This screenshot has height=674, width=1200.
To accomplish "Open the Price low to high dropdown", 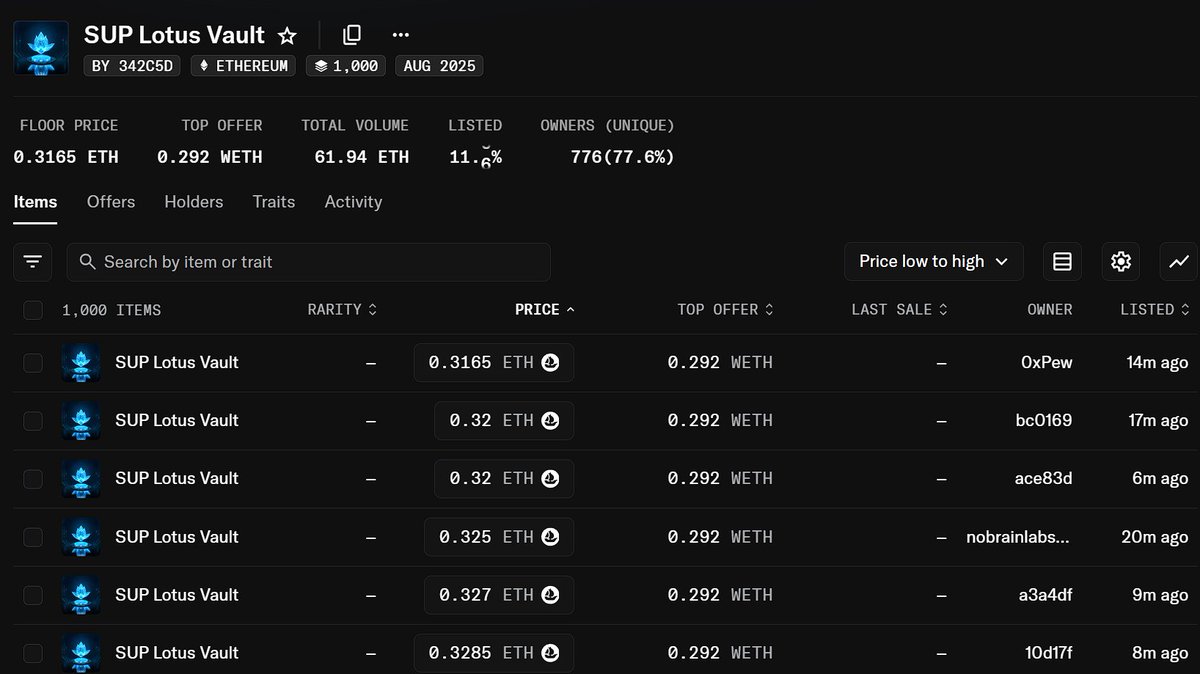I will pos(933,261).
